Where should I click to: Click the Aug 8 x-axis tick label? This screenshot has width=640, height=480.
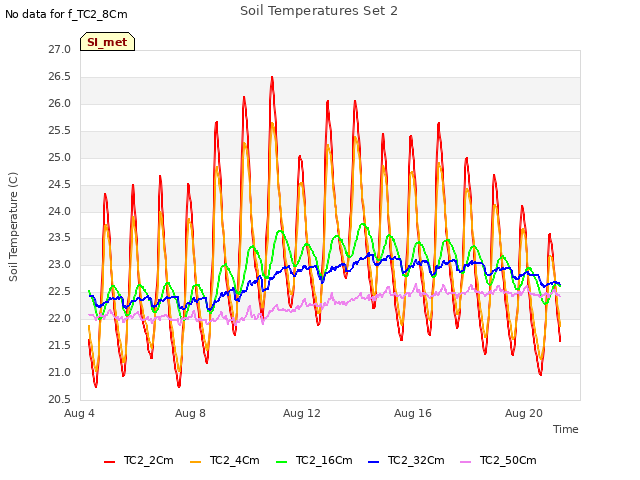tap(190, 413)
